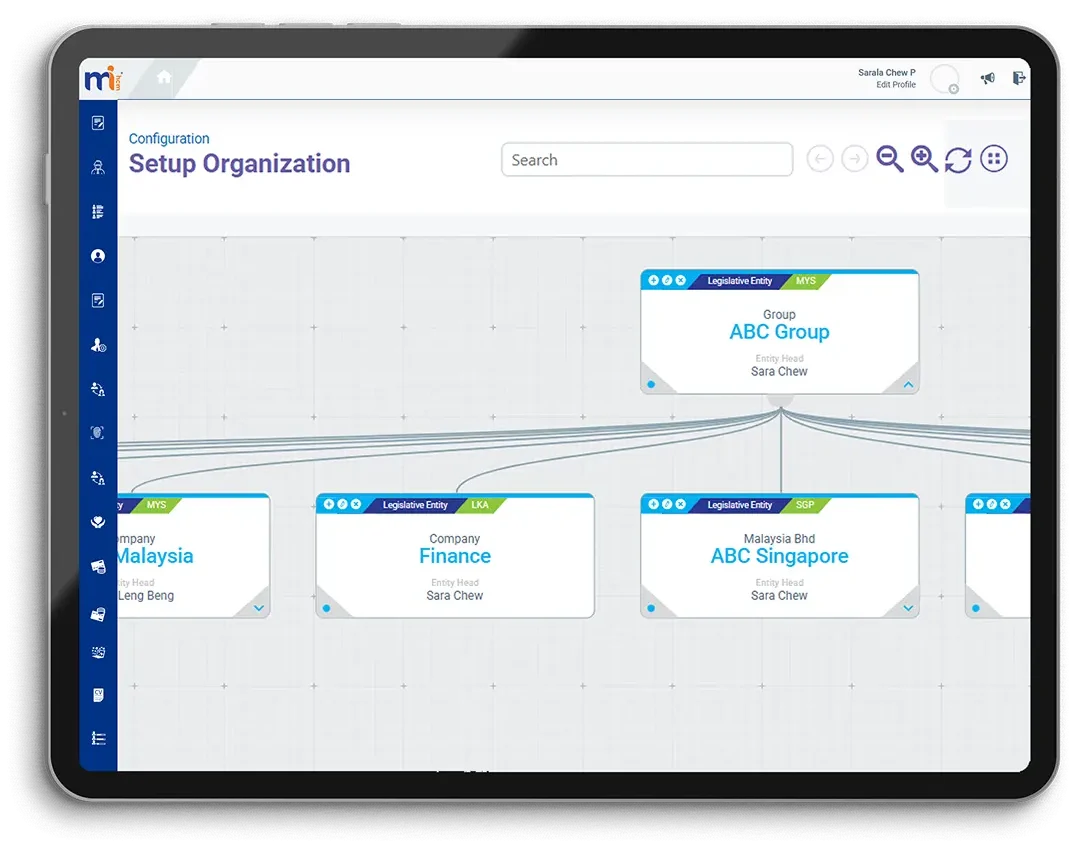1086x850 pixels.
Task: Click the Configuration breadcrumb label
Action: pos(169,138)
